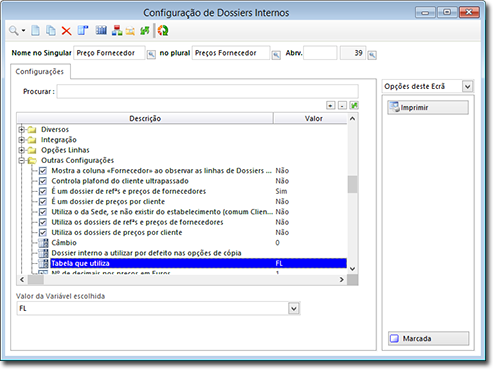Toggle checkbox for É um dossier de preços por cliente
Screen dimensions: 496x373
click(43, 202)
